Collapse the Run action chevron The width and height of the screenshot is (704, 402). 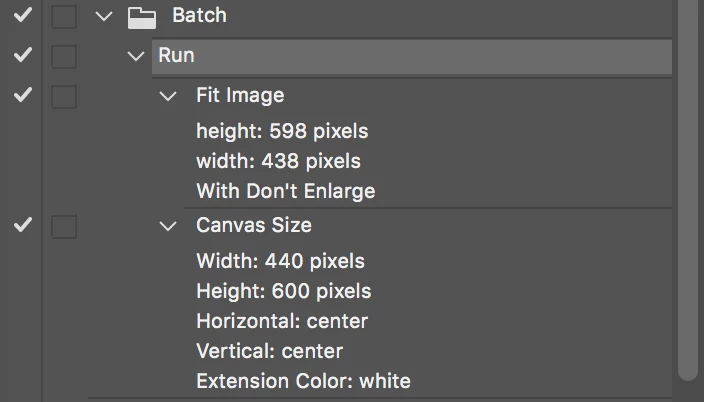point(136,56)
